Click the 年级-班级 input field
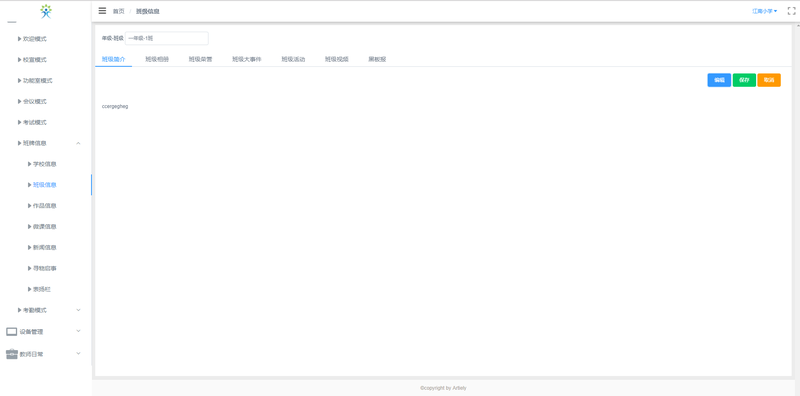The image size is (800, 396). click(x=167, y=38)
